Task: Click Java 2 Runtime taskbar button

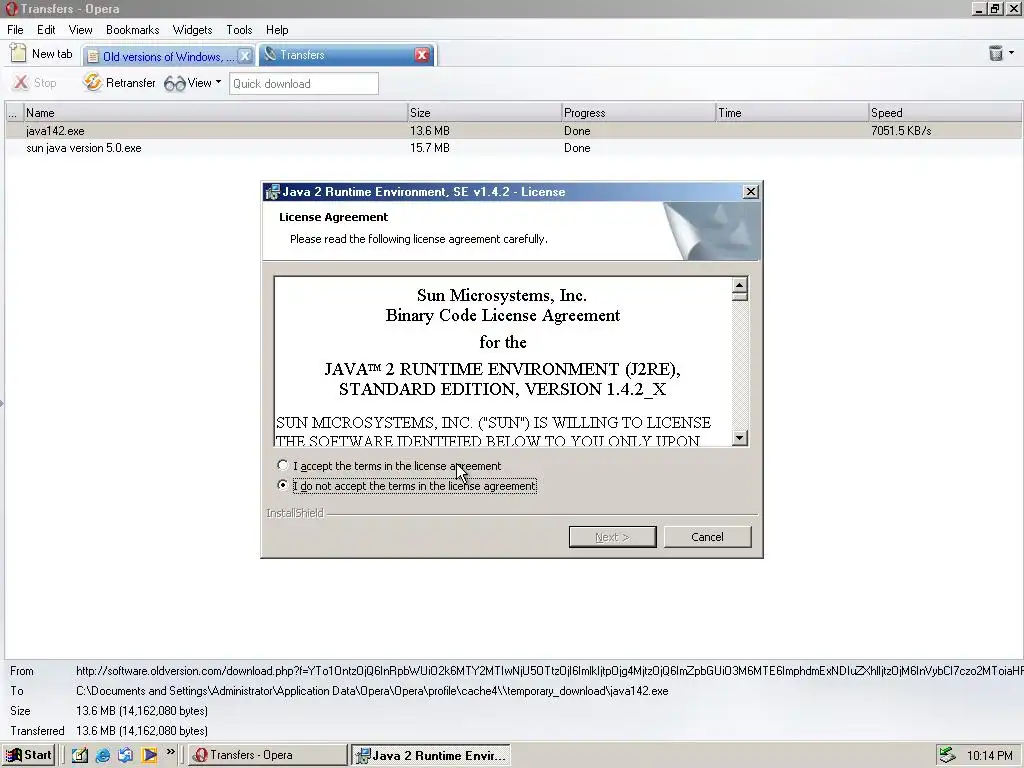Action: click(430, 756)
